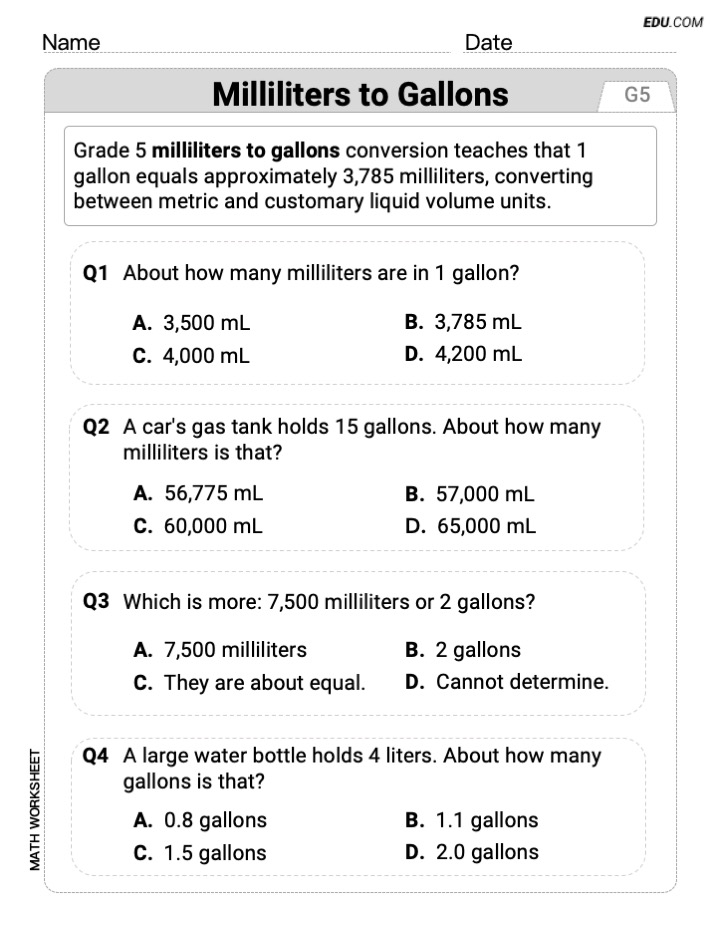Screen dimensions: 720x932
Task: Pick Q4 answer A. 0.8 gallons
Action: (x=200, y=820)
